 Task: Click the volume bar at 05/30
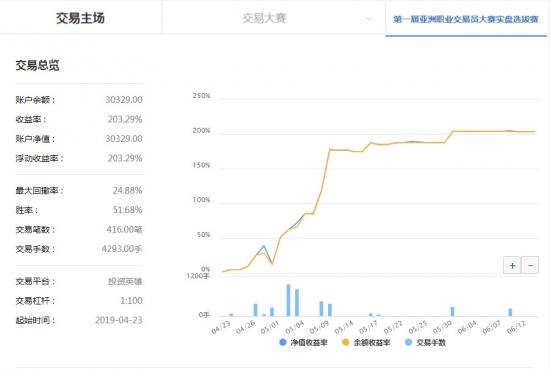tap(452, 311)
